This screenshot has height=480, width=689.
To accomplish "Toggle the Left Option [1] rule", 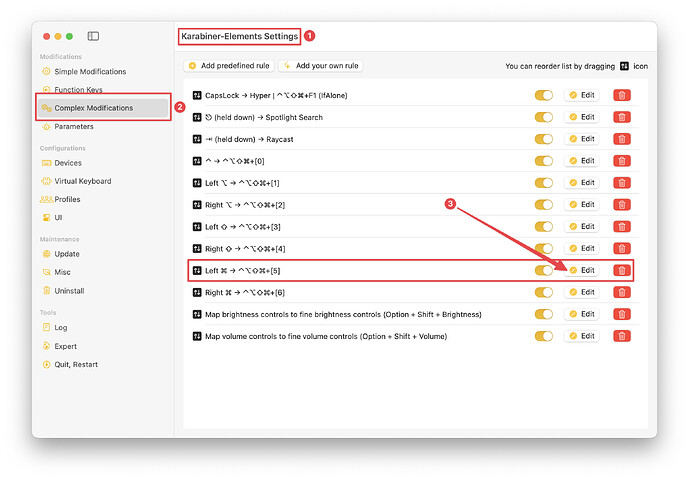I will click(544, 183).
